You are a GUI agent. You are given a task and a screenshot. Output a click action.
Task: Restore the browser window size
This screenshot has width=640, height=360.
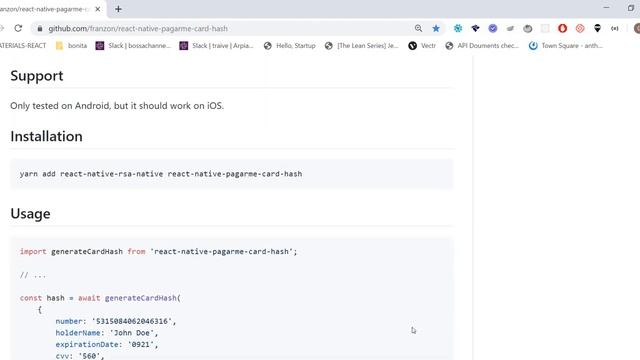[x=631, y=8]
